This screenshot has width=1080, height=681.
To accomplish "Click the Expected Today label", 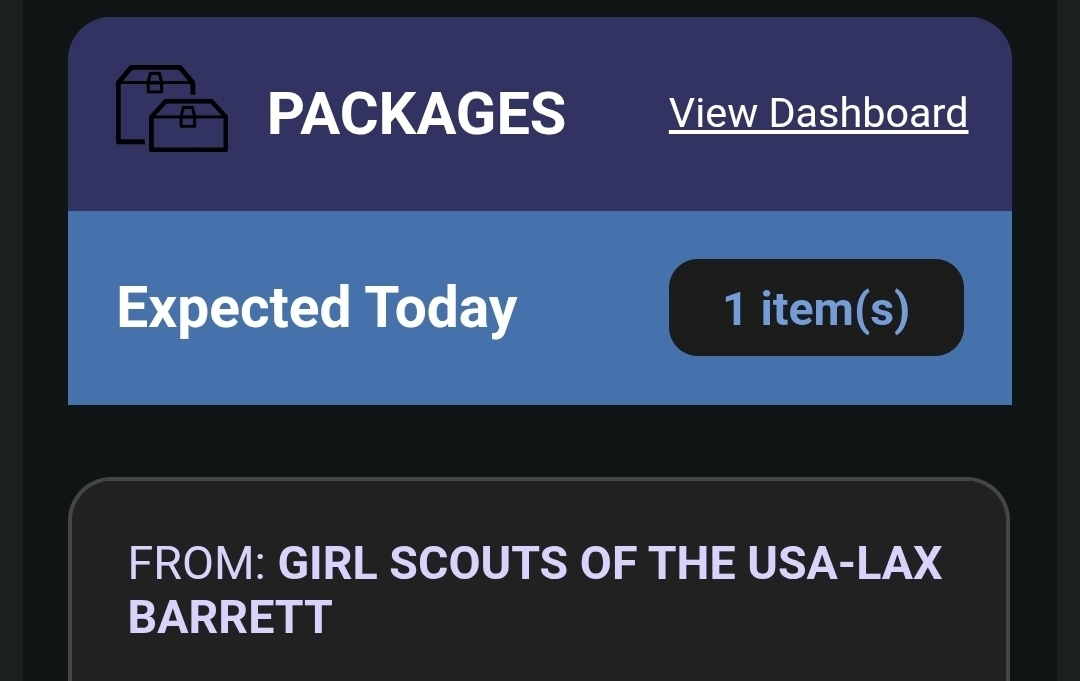I will tap(317, 308).
